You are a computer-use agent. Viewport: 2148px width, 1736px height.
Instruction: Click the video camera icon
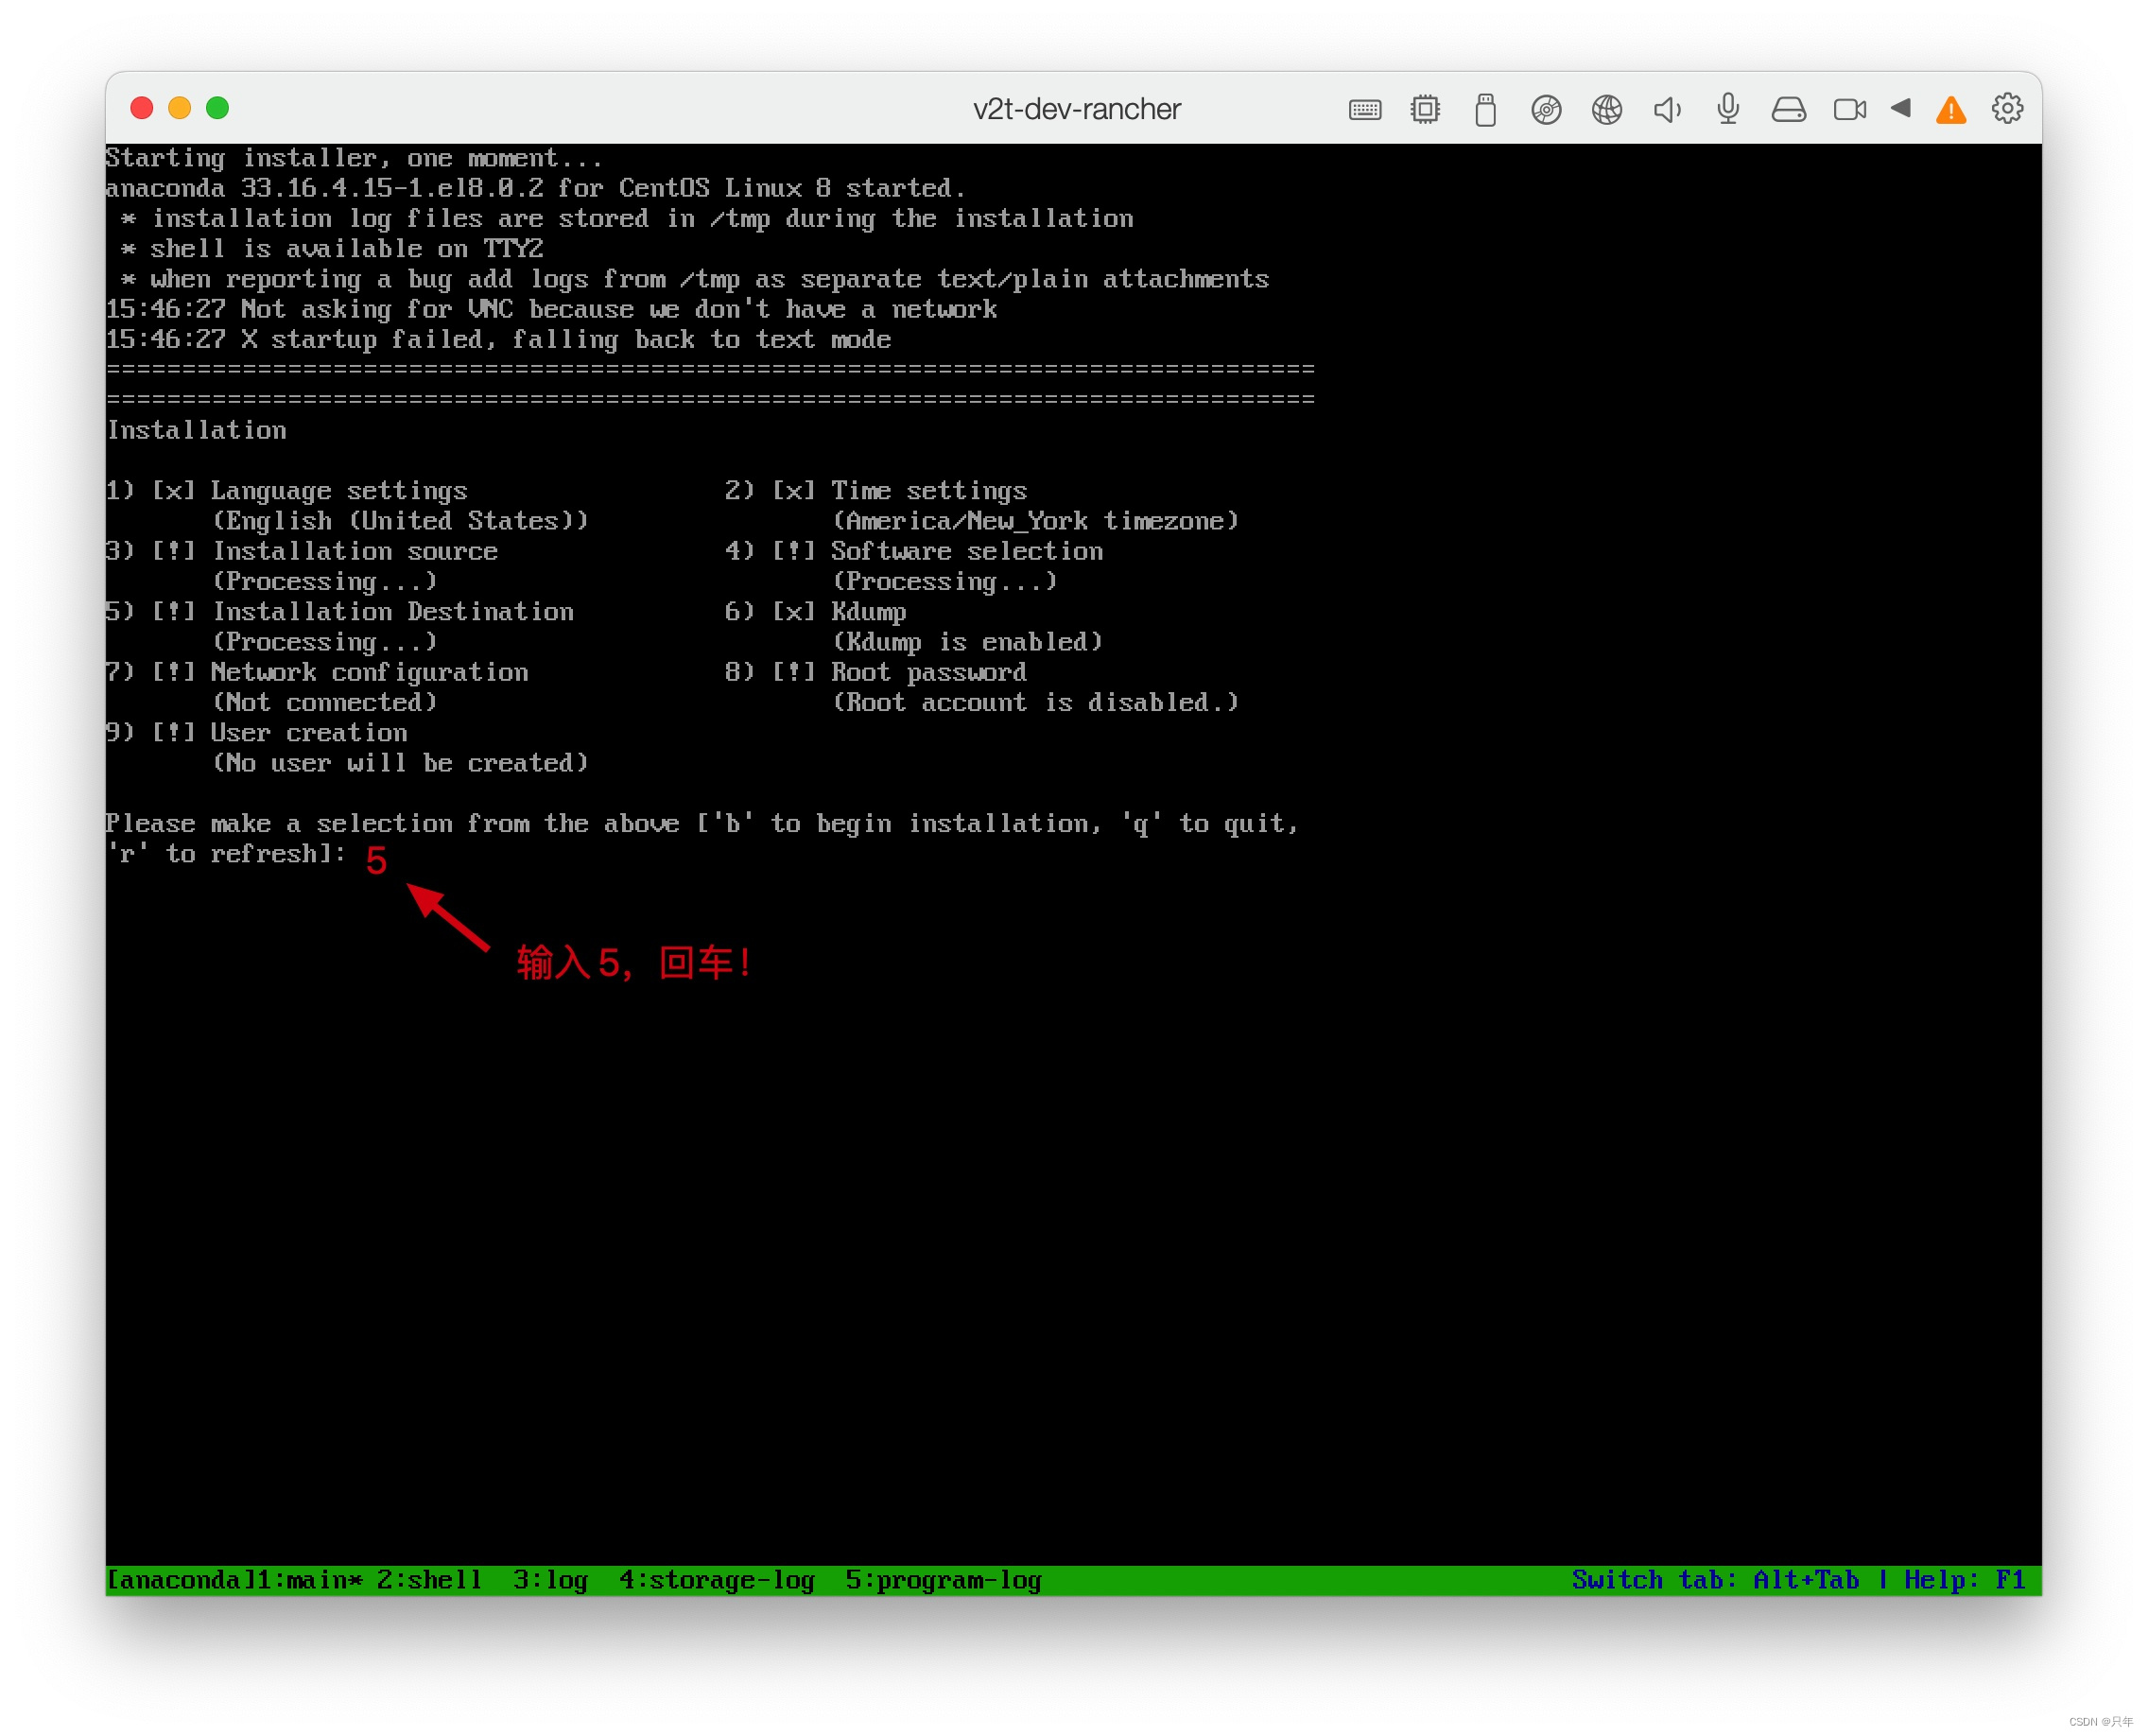tap(1849, 109)
